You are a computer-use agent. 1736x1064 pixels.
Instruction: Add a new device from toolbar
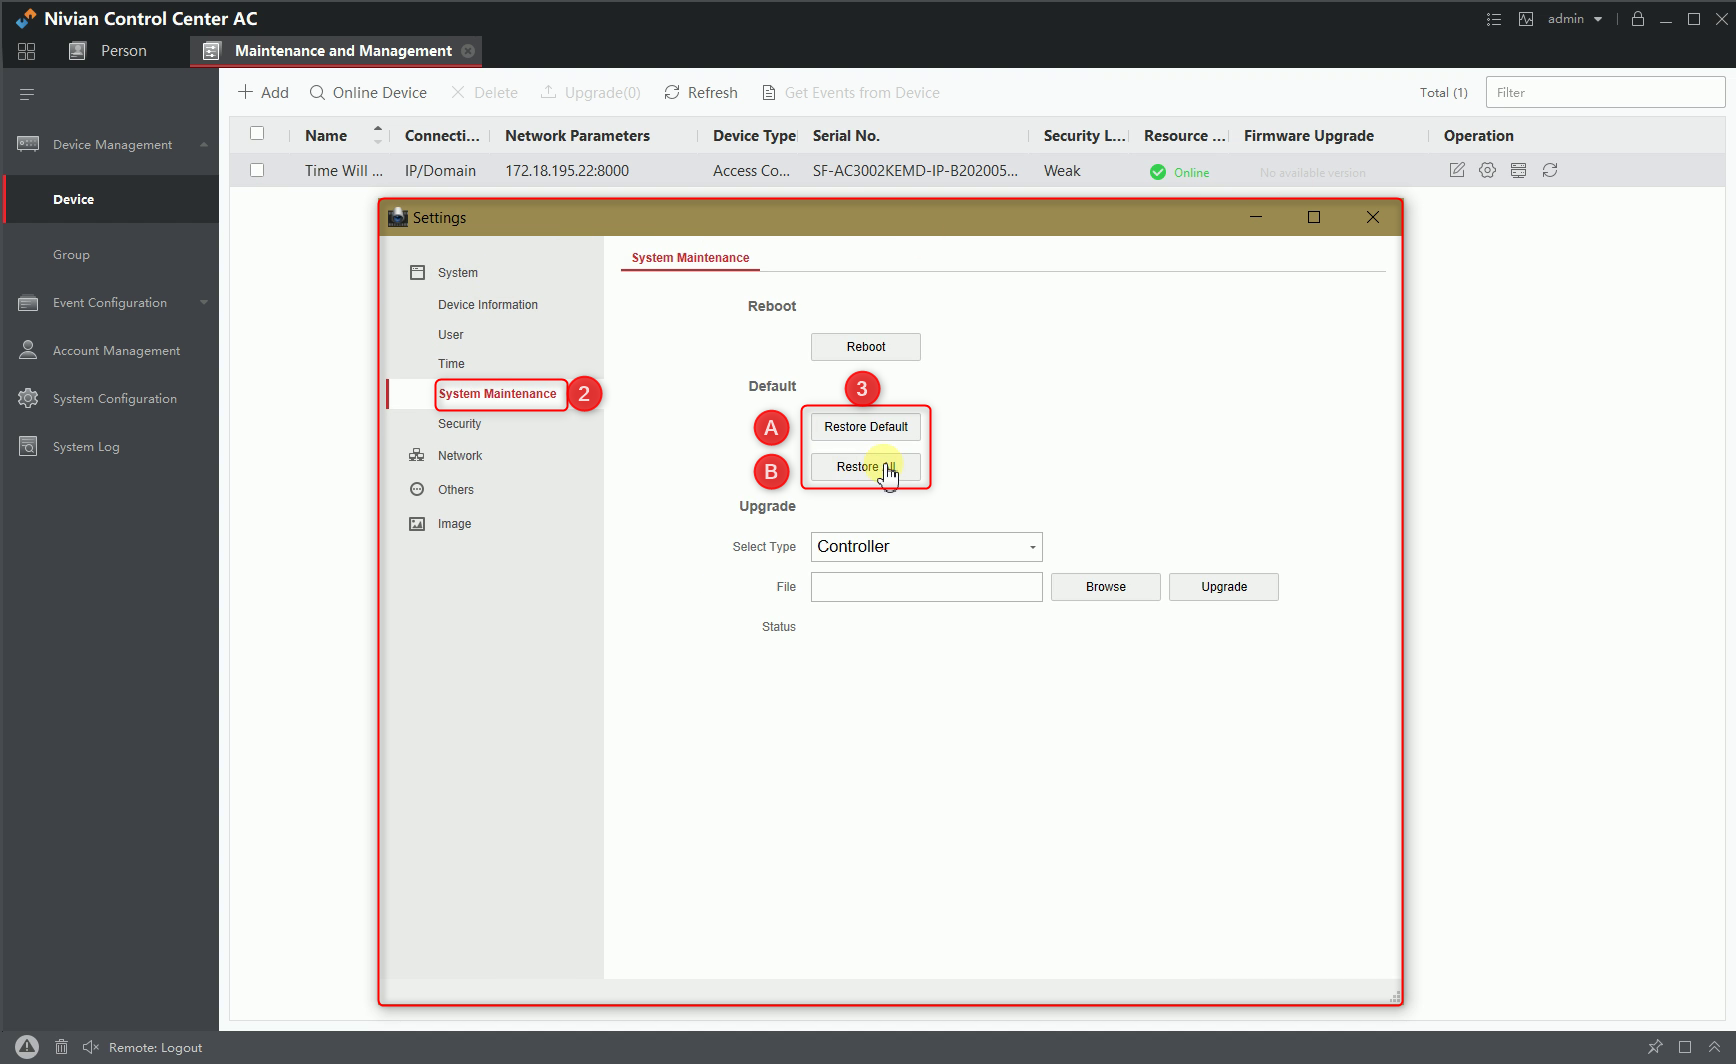263,93
